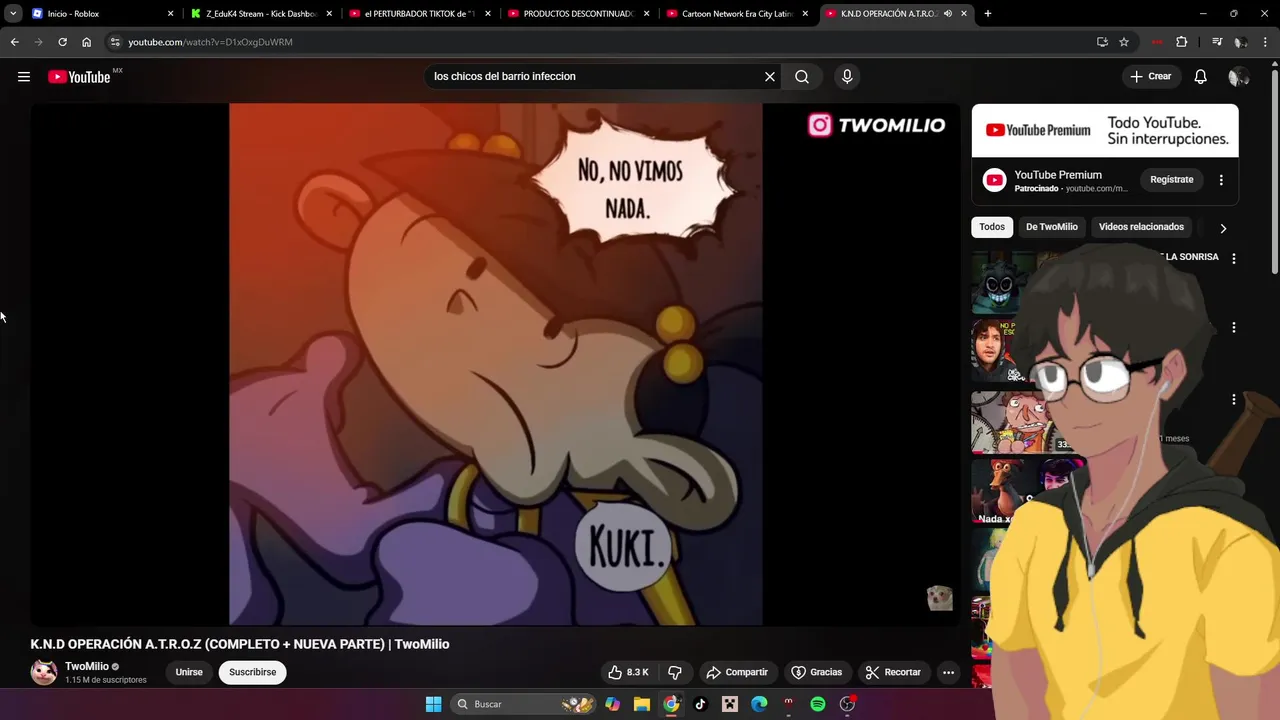1280x720 pixels.
Task: Open the TwoMilio channel name link
Action: (87, 666)
